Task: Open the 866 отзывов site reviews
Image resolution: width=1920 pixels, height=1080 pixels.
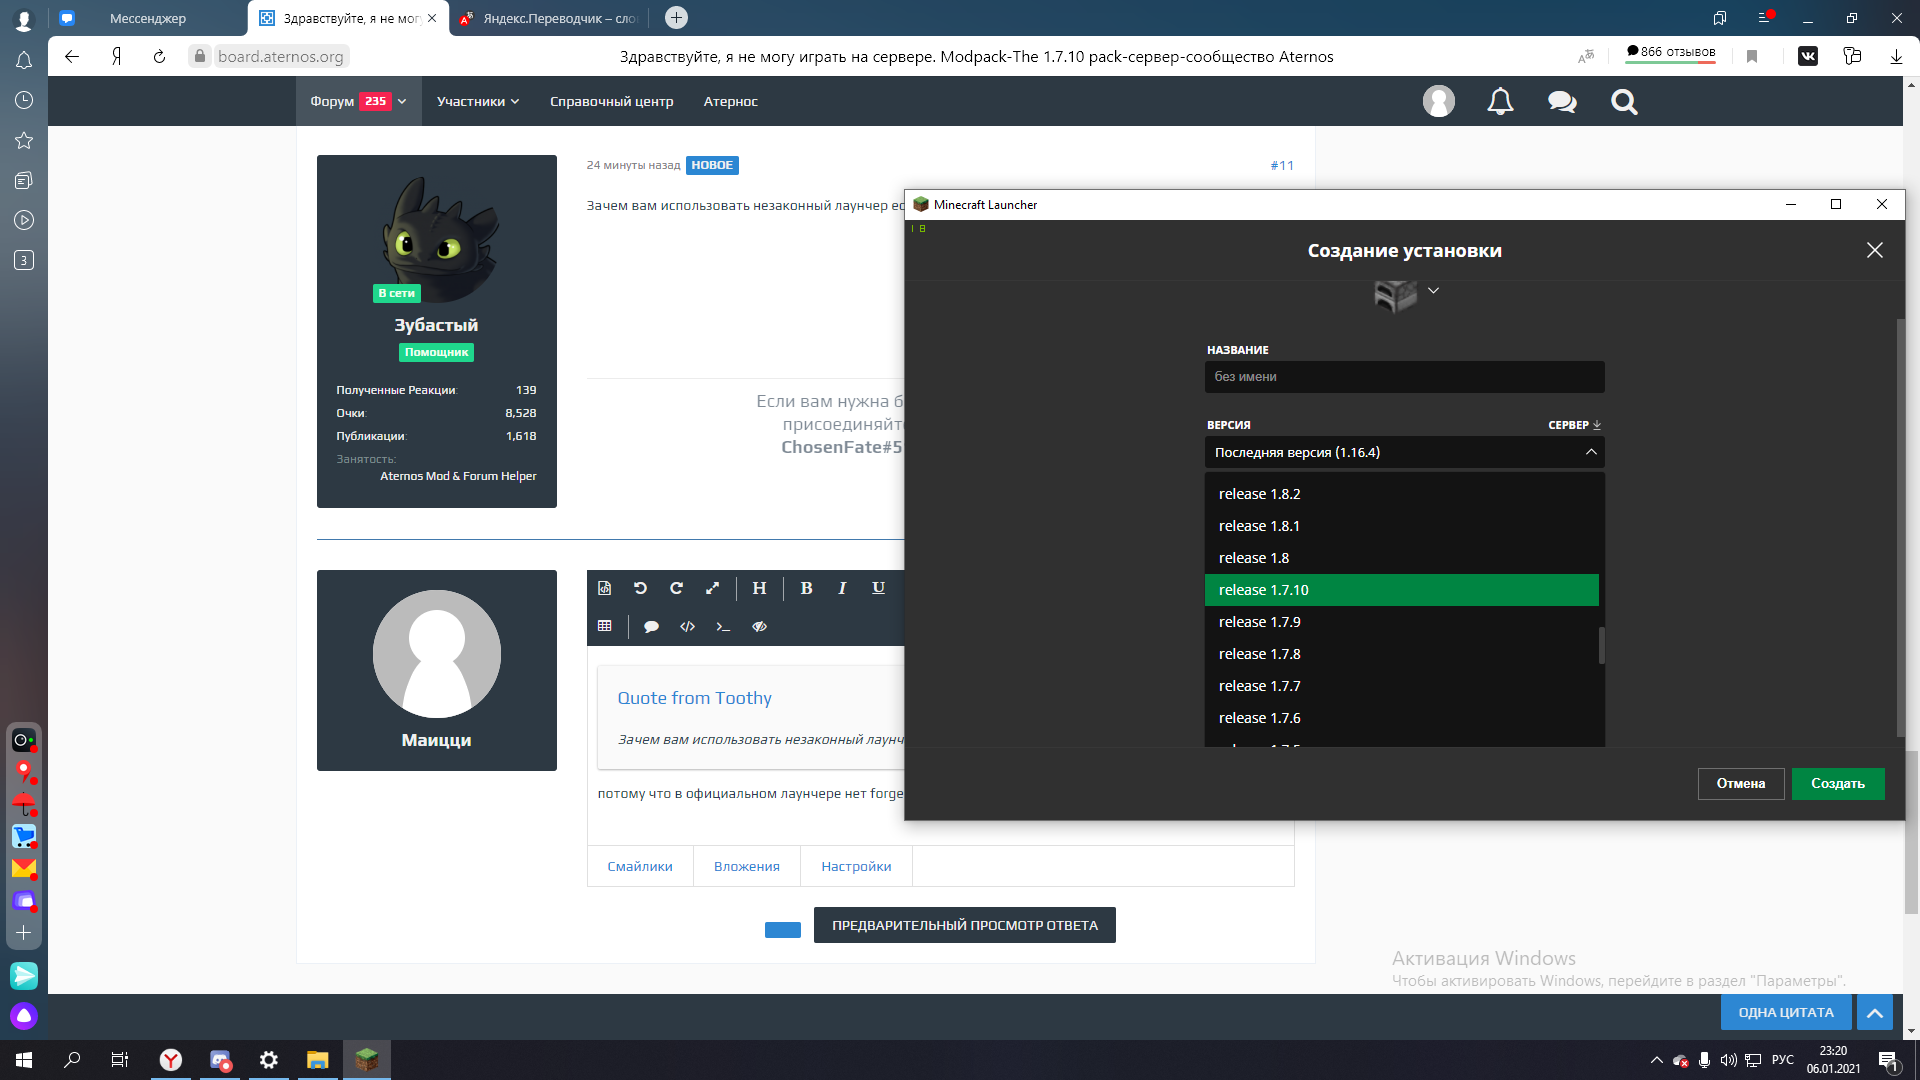Action: [x=1670, y=53]
